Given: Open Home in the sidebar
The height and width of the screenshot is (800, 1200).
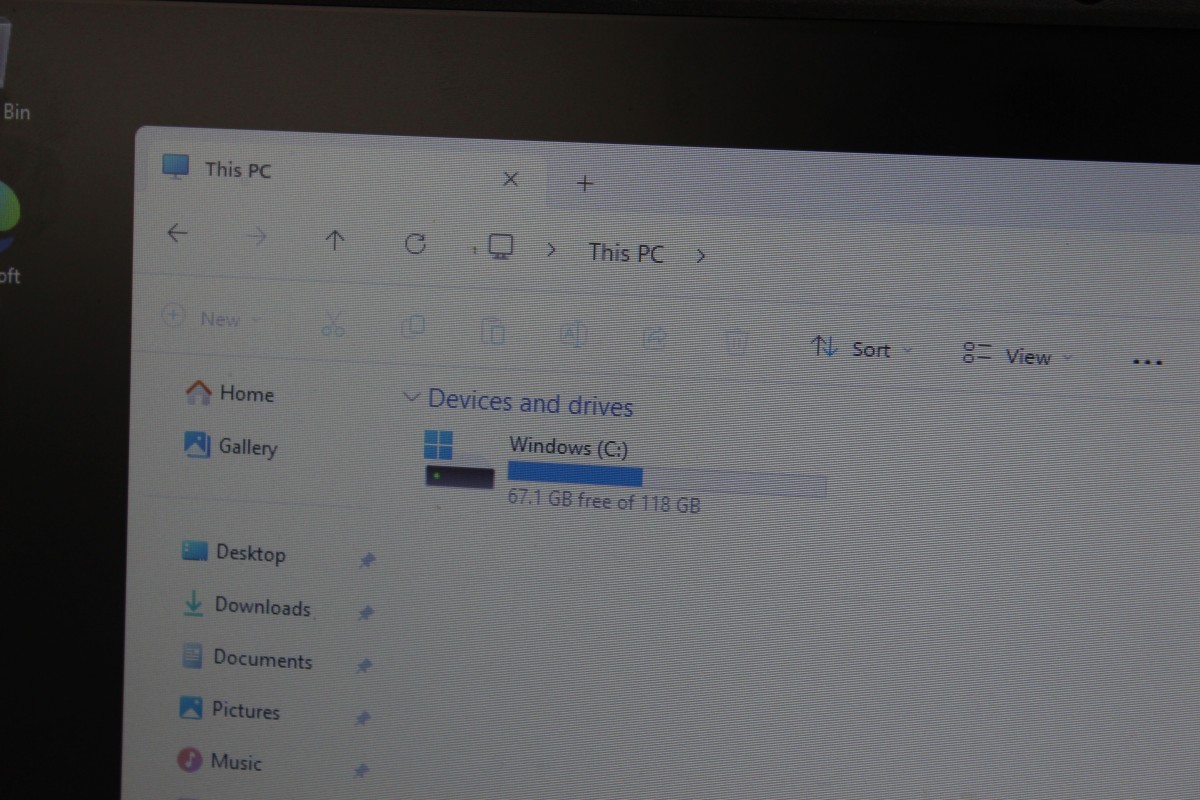Looking at the screenshot, I should (230, 393).
